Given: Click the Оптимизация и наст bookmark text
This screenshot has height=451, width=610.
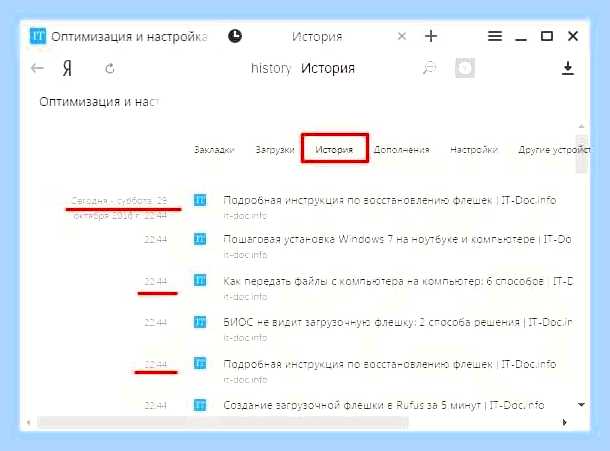Looking at the screenshot, I should 99,102.
